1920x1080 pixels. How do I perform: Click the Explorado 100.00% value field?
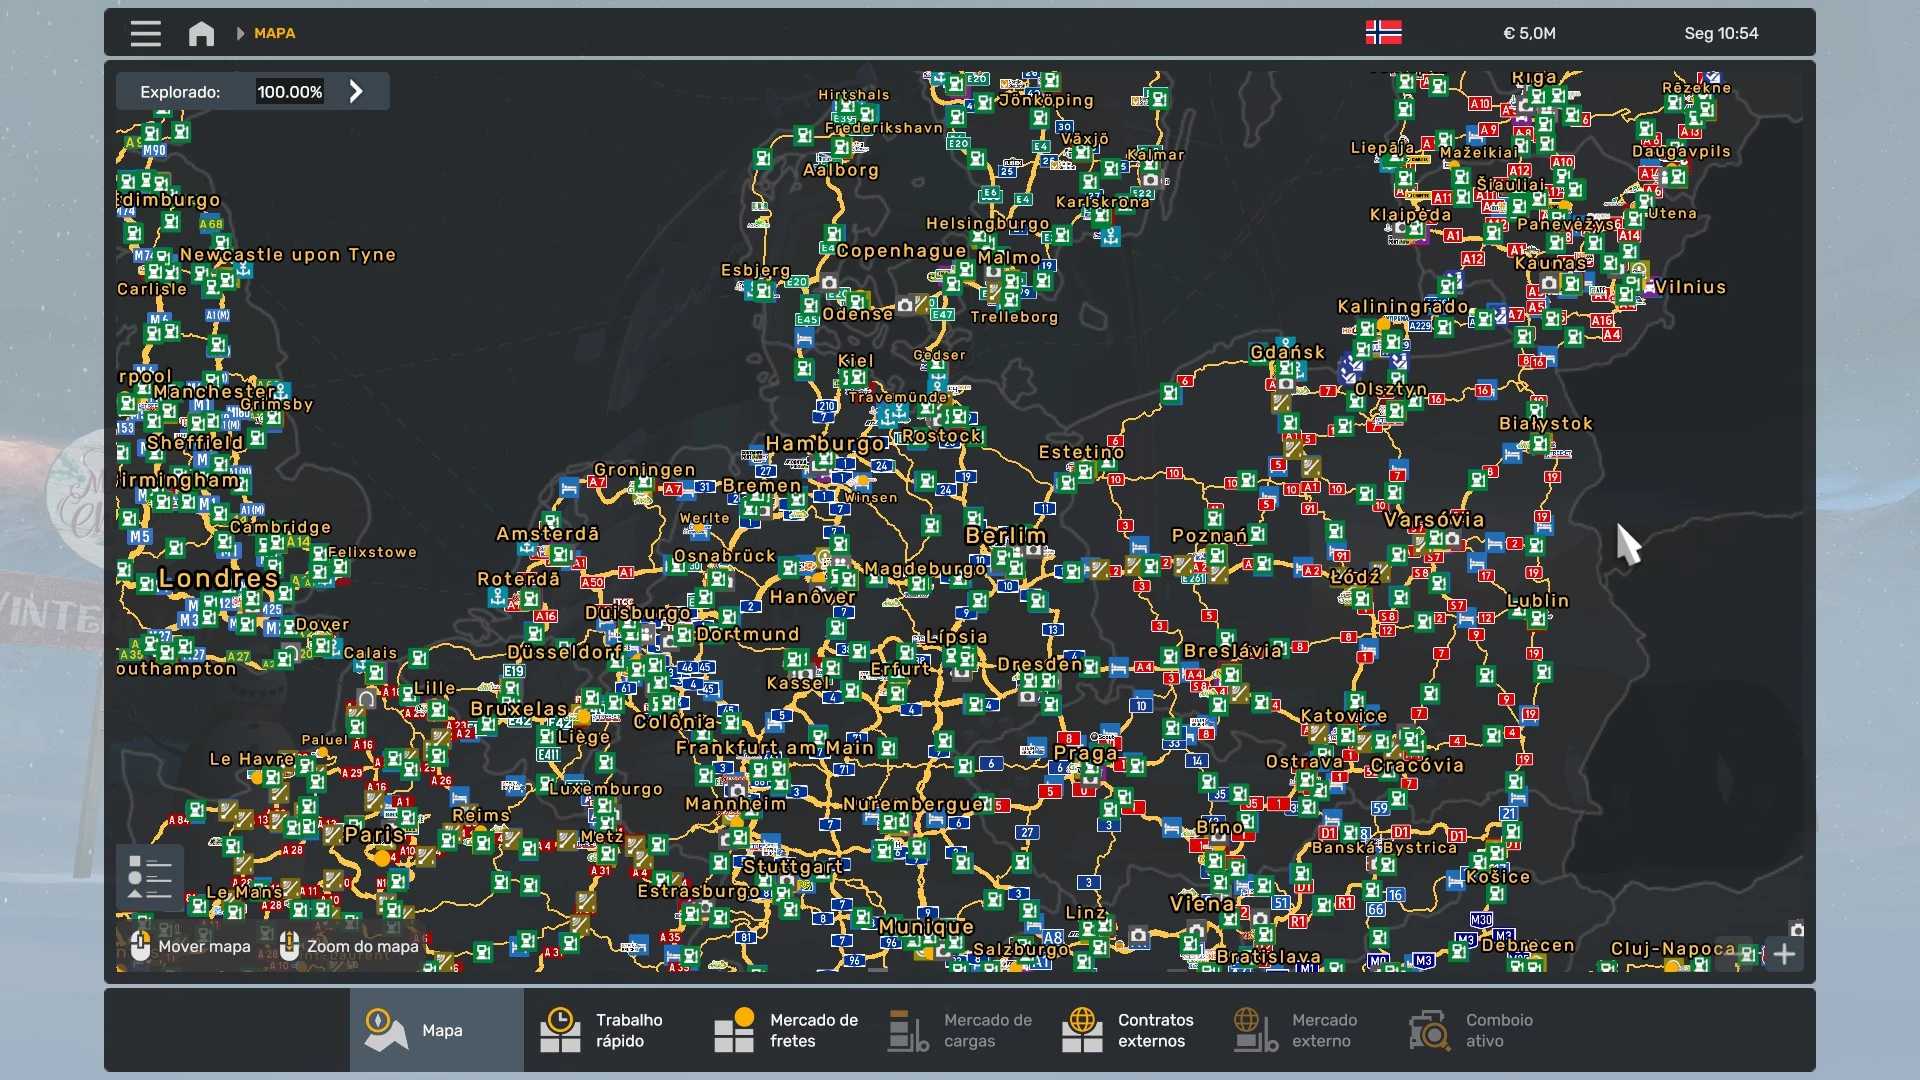click(x=289, y=92)
